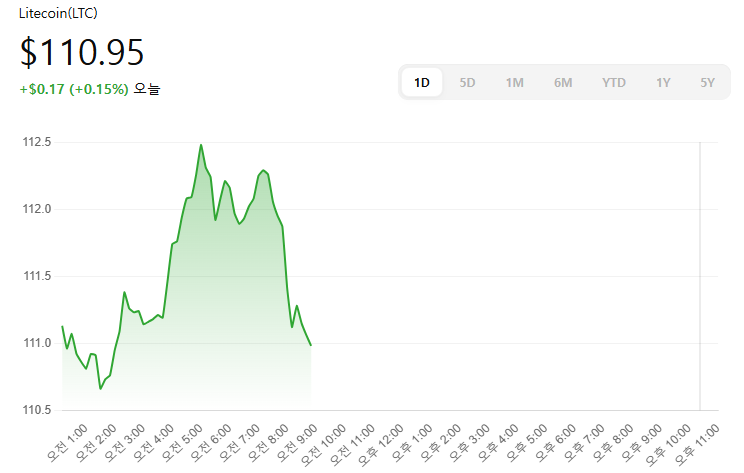Viewport: 744px width, 473px height.
Task: Click the Litecoin(LTC) title text
Action: 58,13
